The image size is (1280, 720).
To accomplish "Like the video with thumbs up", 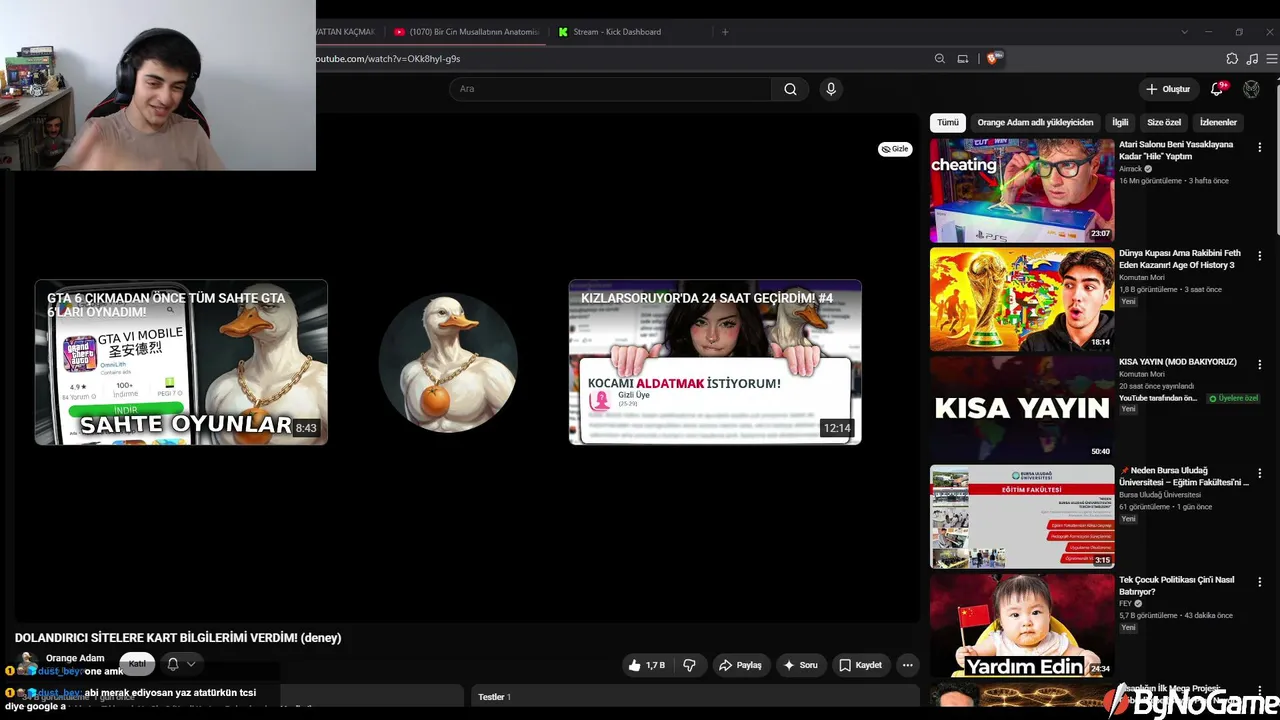I will (645, 665).
